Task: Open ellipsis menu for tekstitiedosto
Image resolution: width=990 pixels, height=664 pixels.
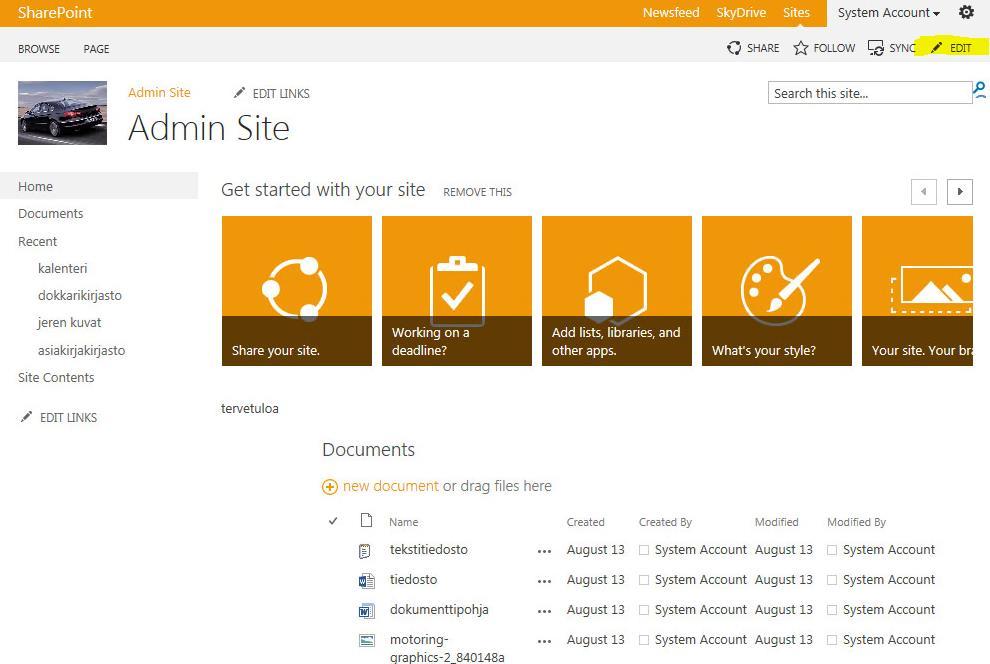Action: pyautogui.click(x=544, y=551)
